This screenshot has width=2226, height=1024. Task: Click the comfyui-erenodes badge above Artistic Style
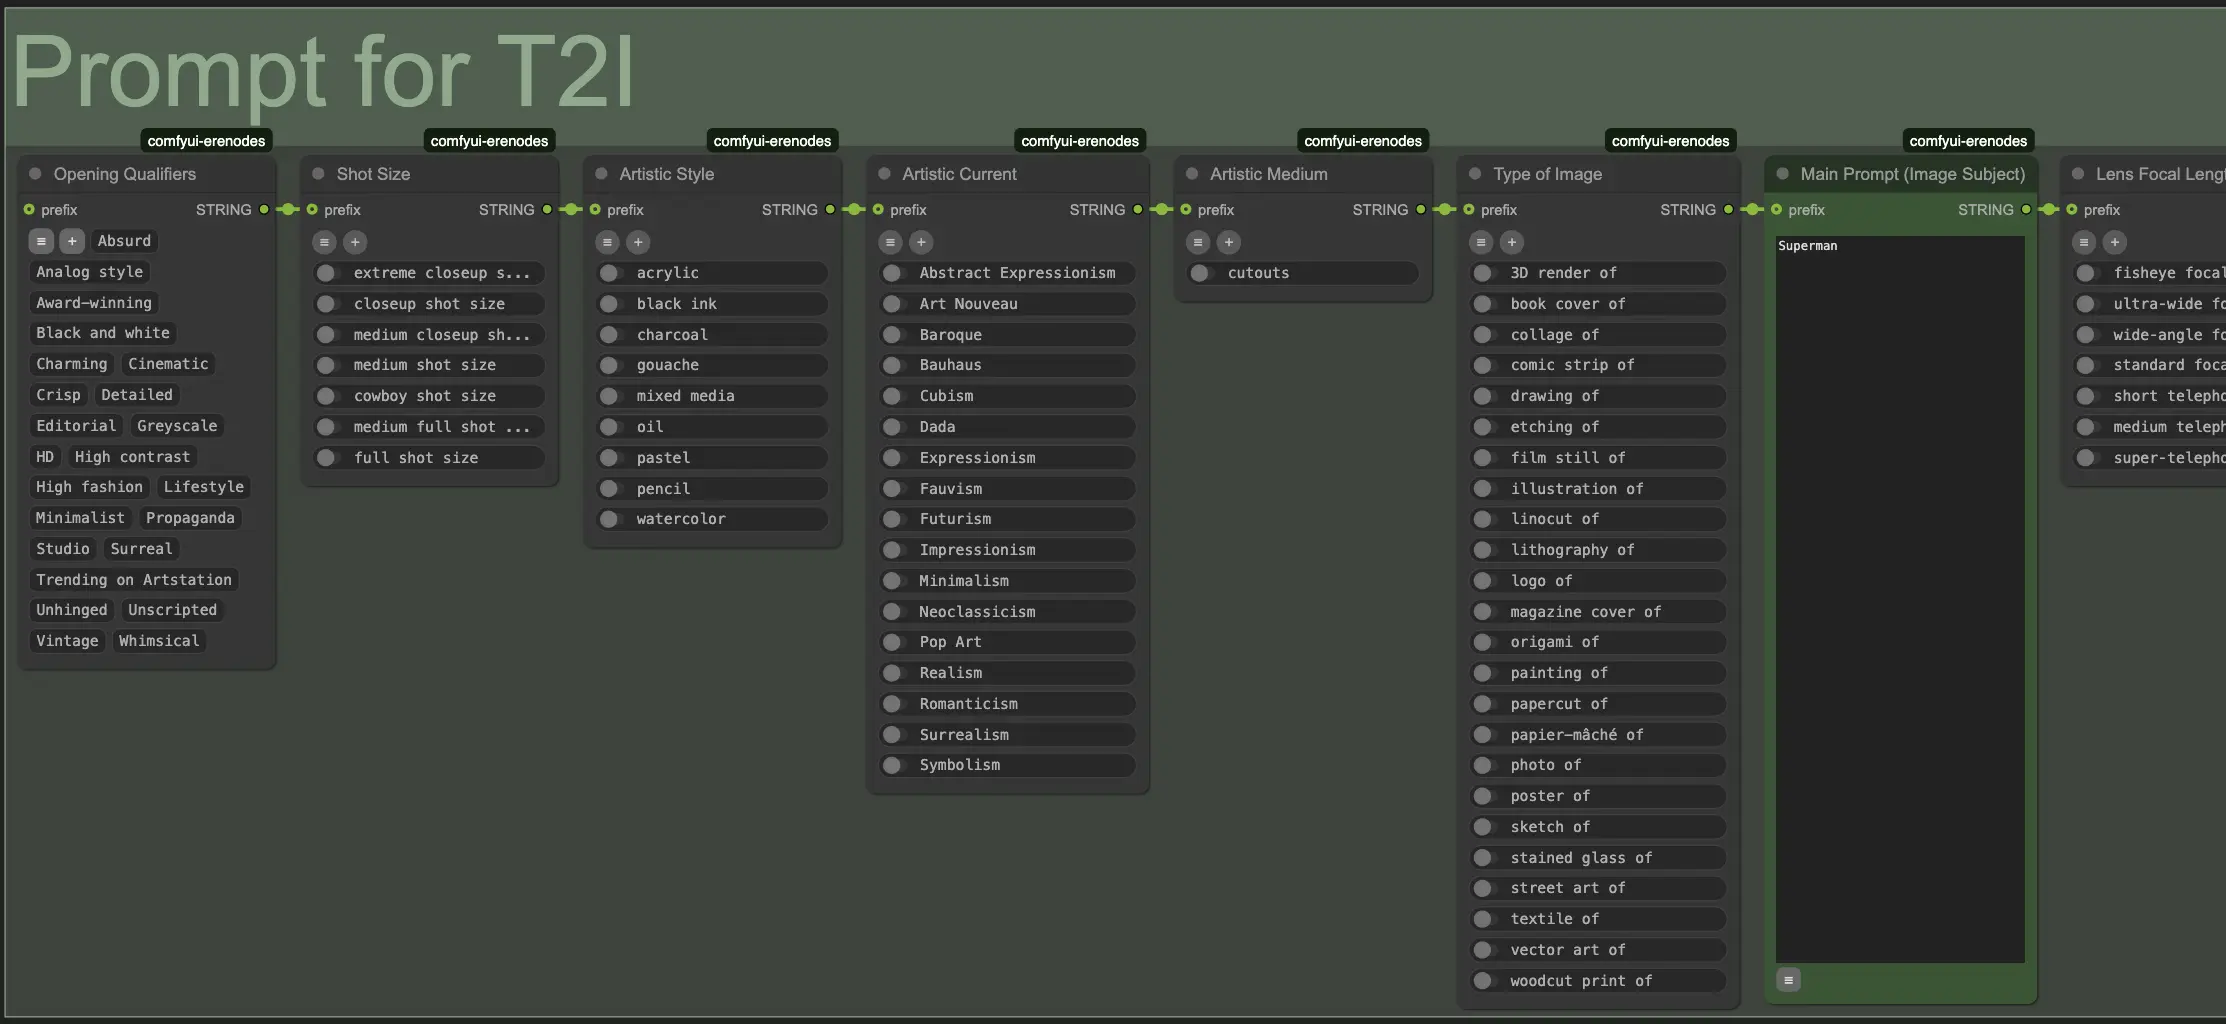[x=771, y=140]
